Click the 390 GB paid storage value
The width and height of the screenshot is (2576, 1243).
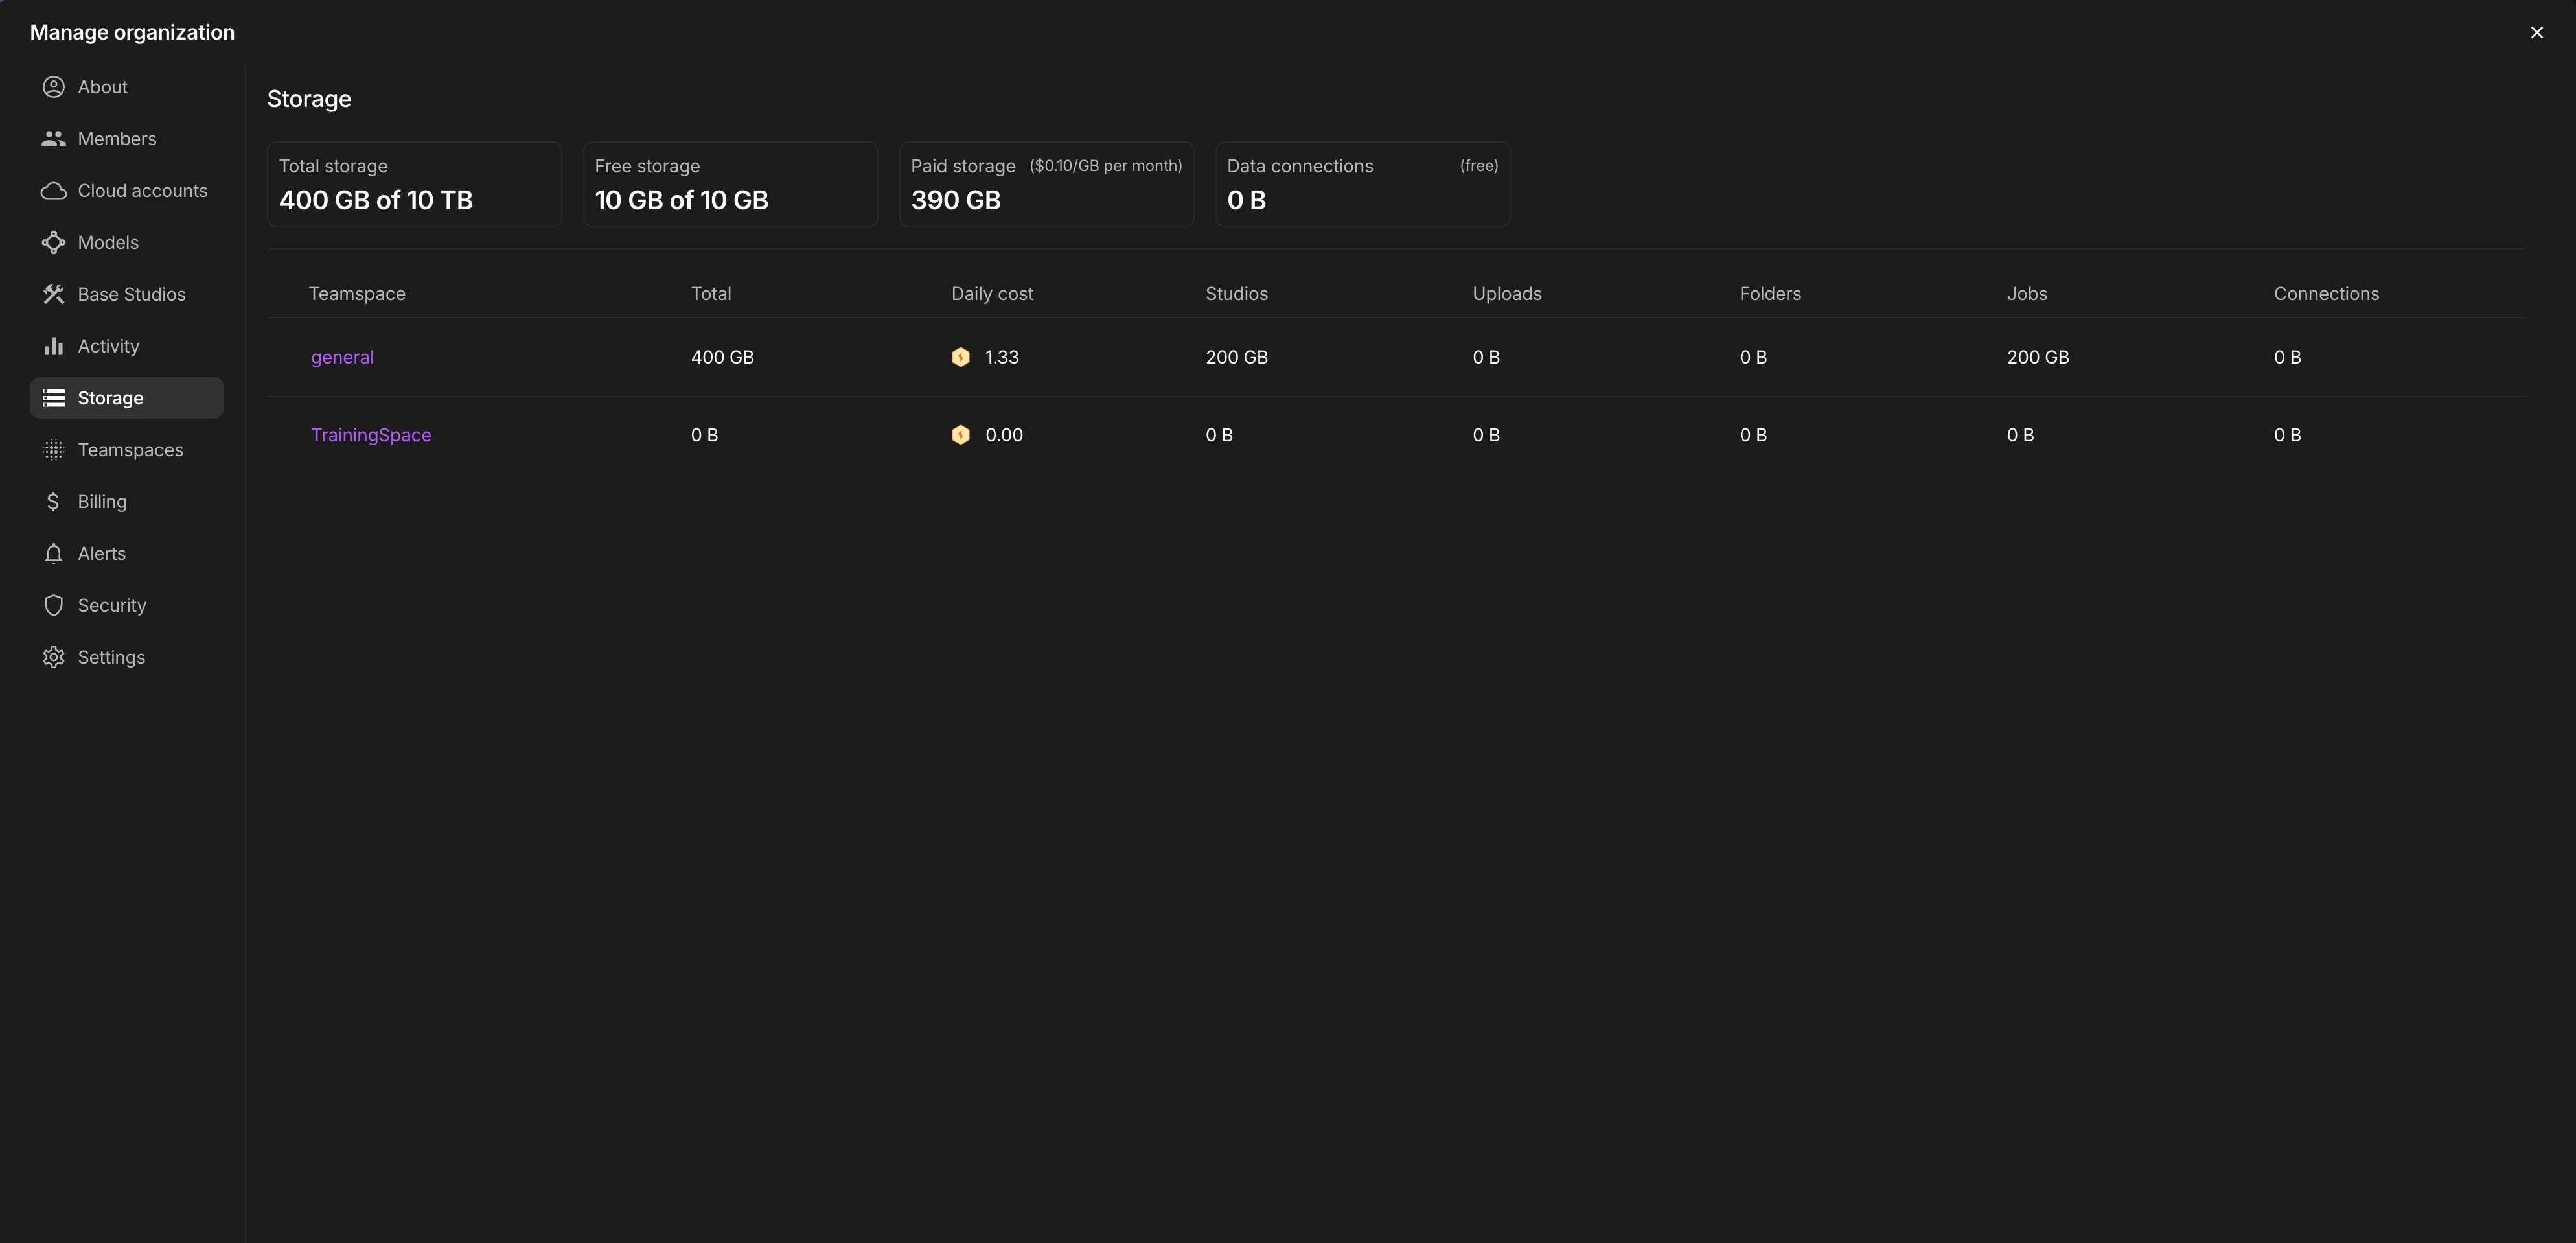point(956,200)
